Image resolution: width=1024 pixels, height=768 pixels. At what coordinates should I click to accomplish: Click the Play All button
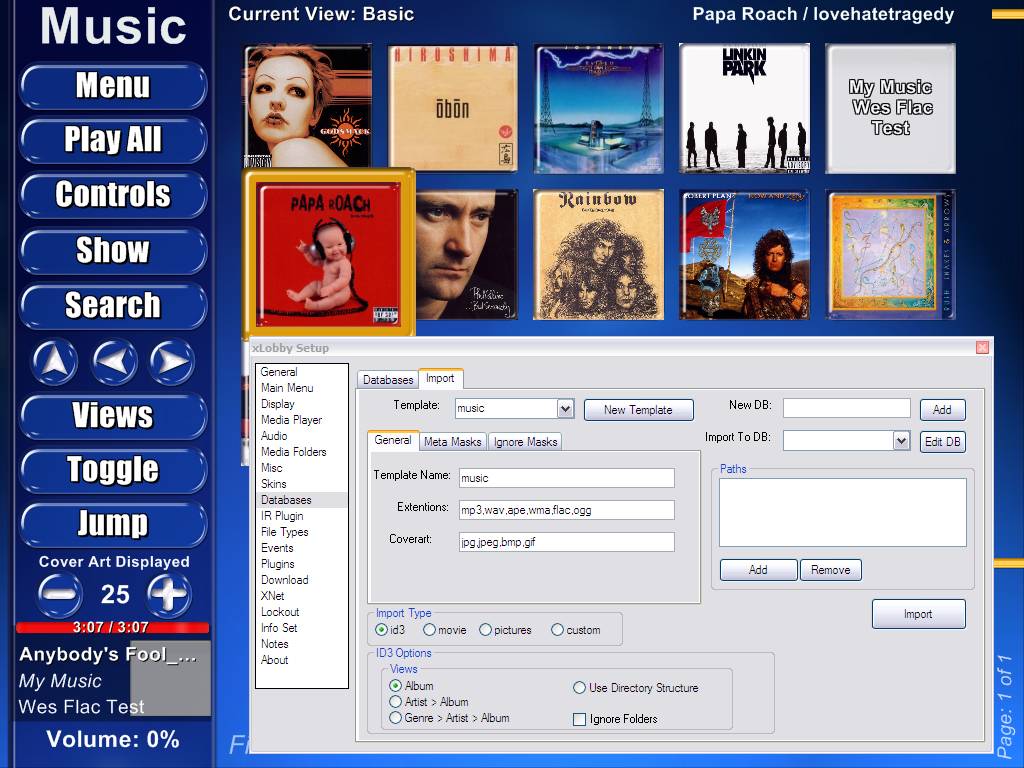click(x=113, y=140)
